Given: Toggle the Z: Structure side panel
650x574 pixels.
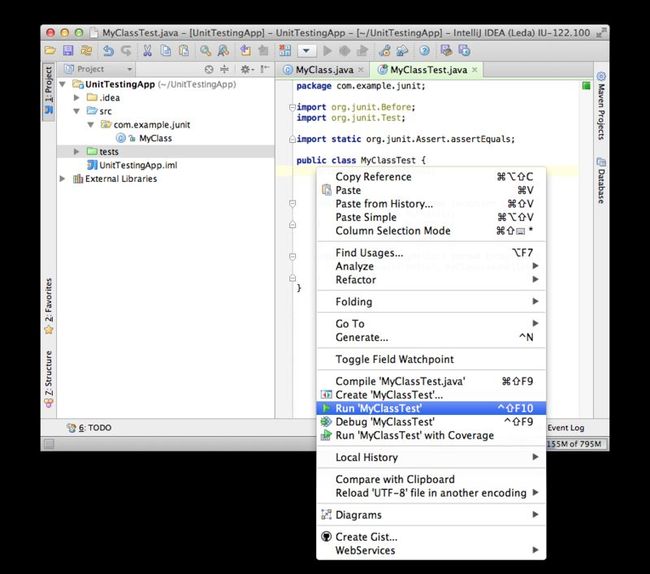Looking at the screenshot, I should coord(49,379).
